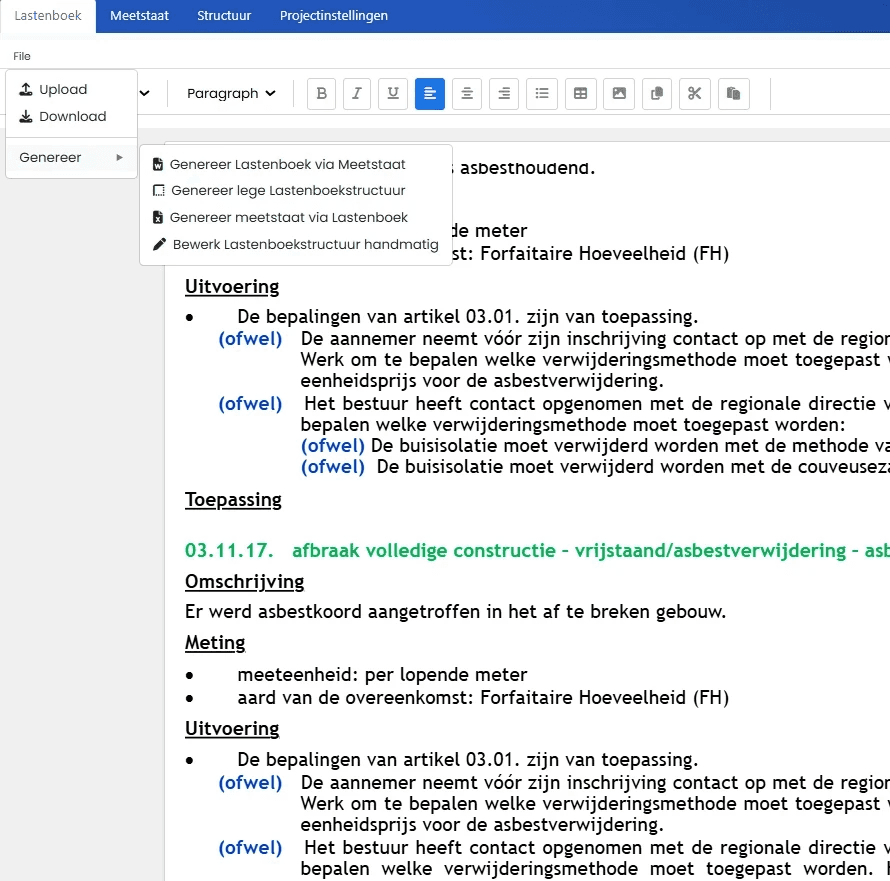This screenshot has height=881, width=890.
Task: Select the Genereer menu entry
Action: click(x=72, y=157)
